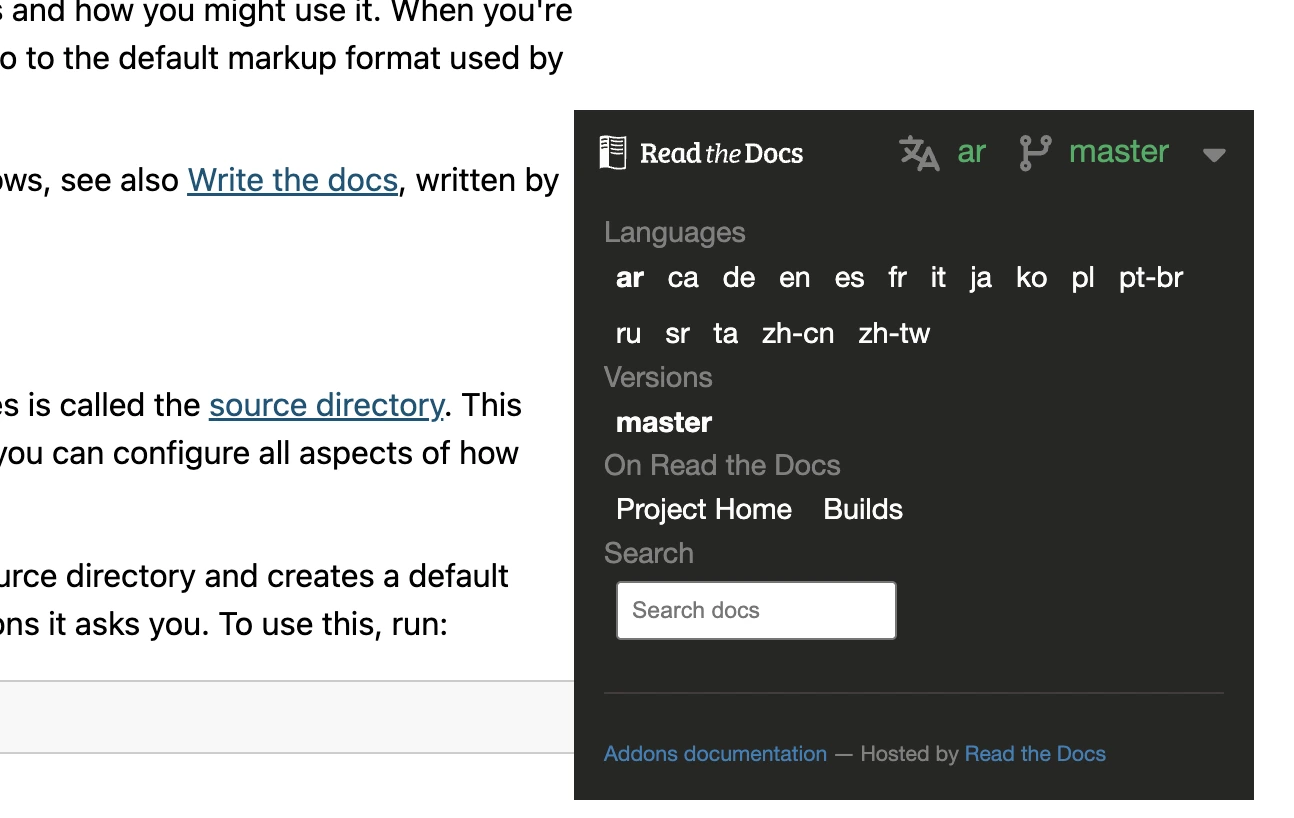
Task: Switch to the 'ko' language
Action: tap(1032, 278)
